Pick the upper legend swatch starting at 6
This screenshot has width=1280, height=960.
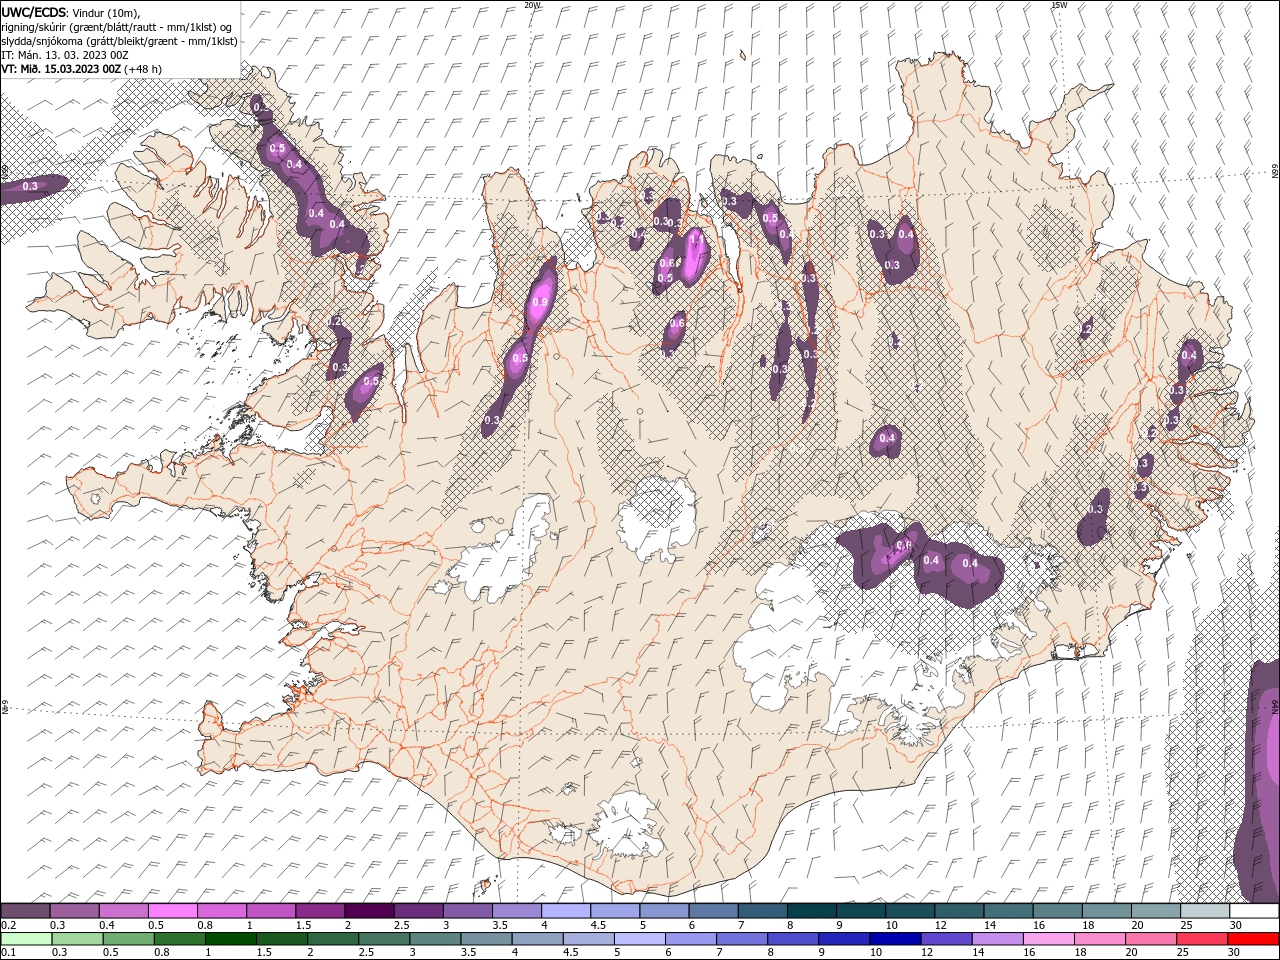pos(713,911)
